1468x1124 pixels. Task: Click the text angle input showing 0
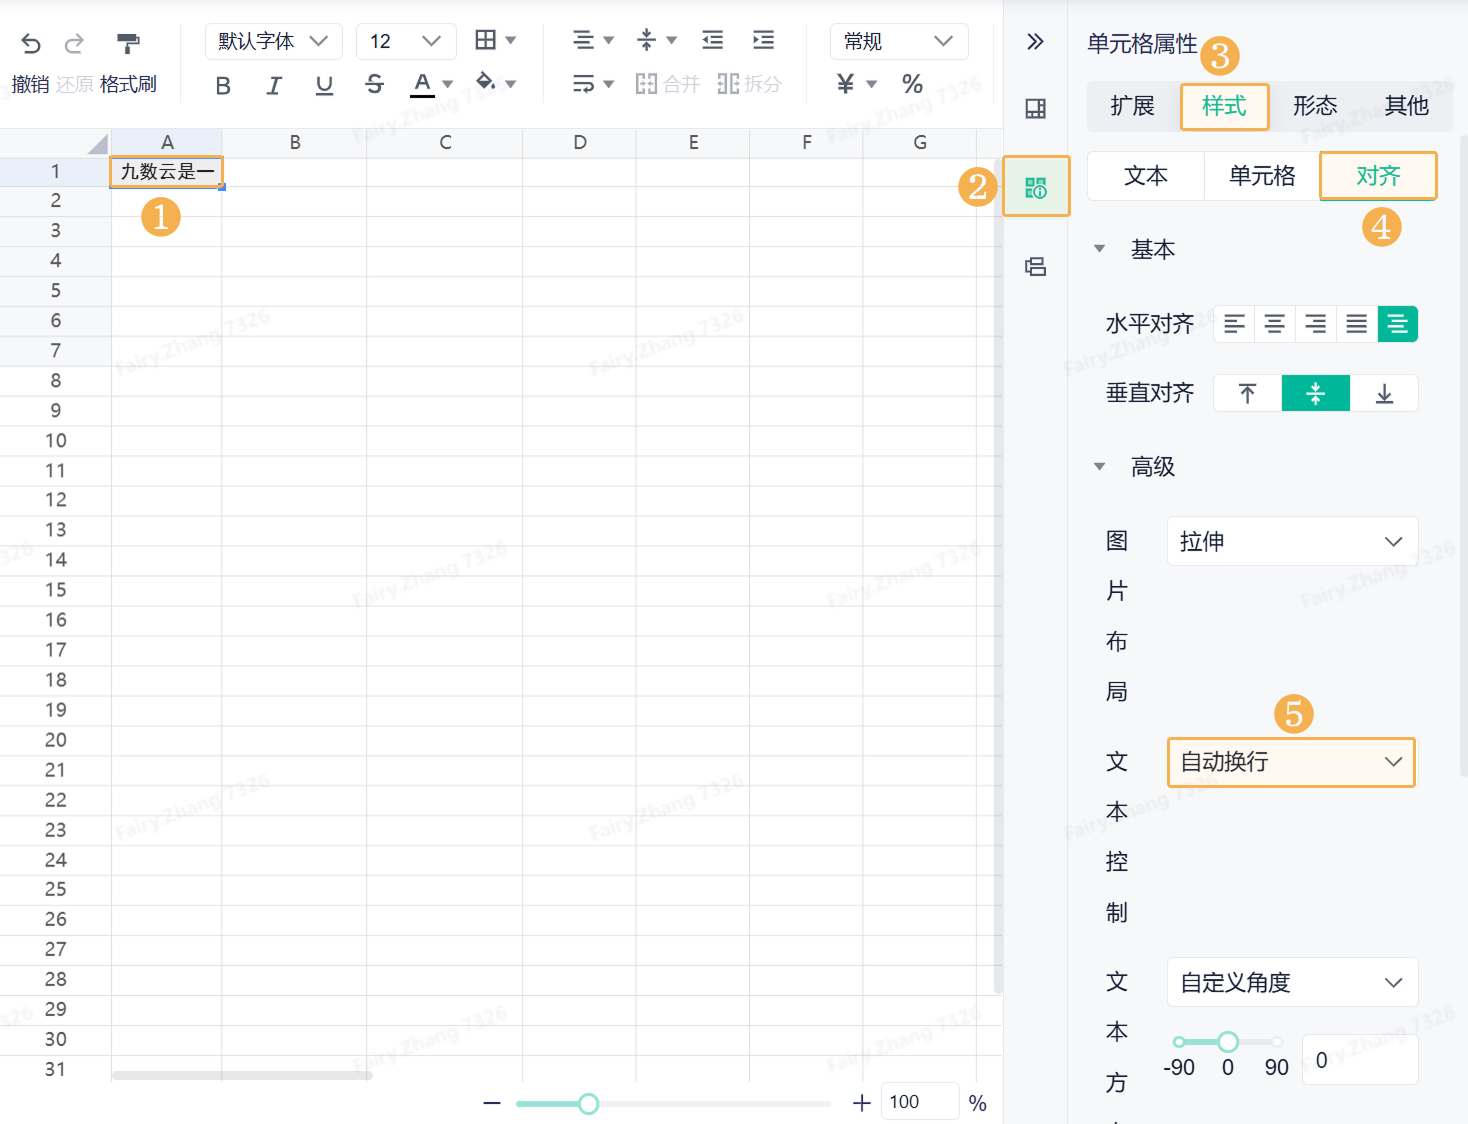point(1360,1060)
